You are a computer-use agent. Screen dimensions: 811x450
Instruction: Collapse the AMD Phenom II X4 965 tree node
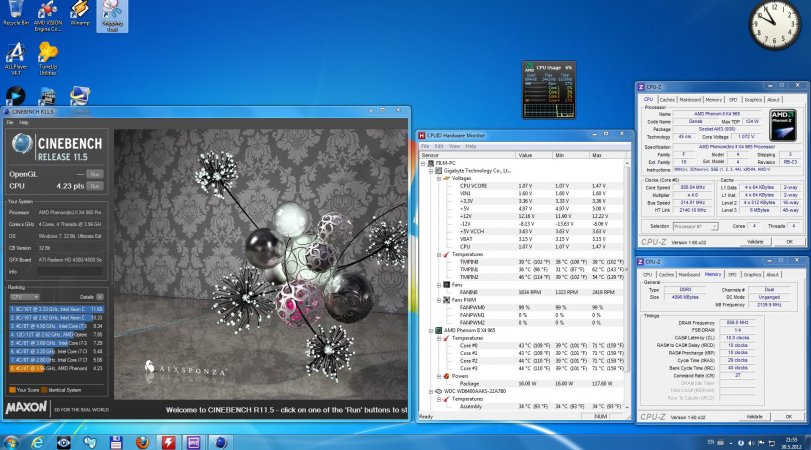(431, 331)
